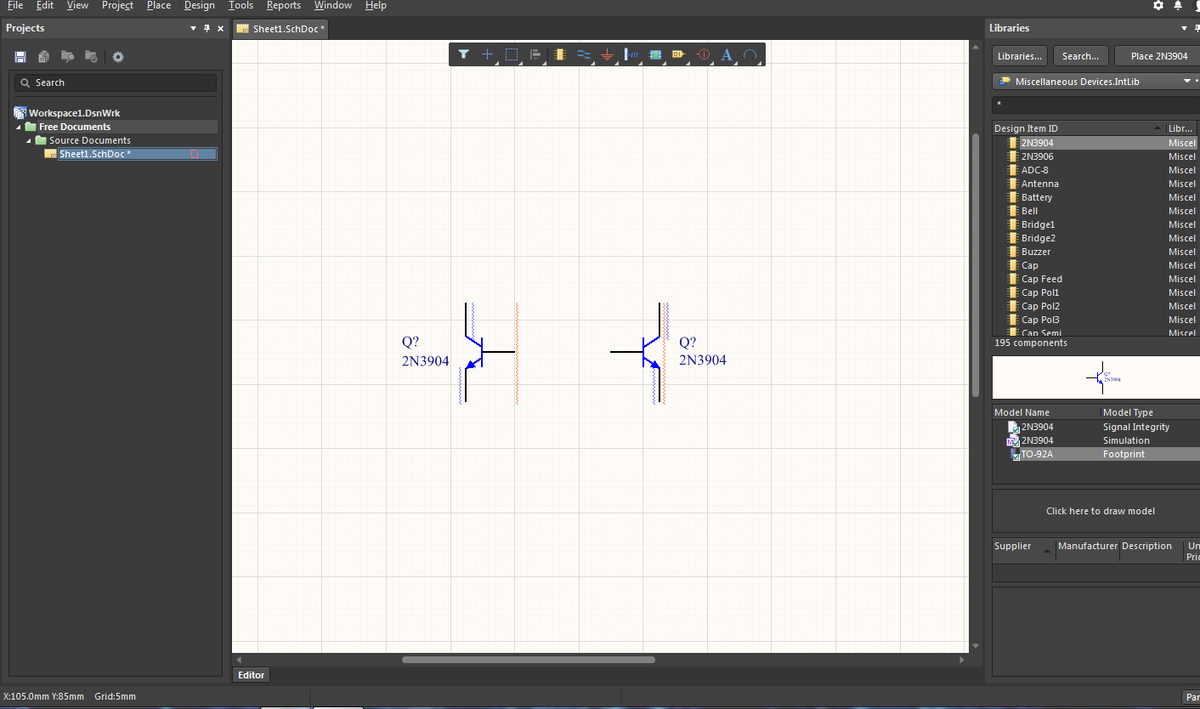The image size is (1200, 709).
Task: Click the magnifier icon in Projects search box
Action: (x=25, y=83)
